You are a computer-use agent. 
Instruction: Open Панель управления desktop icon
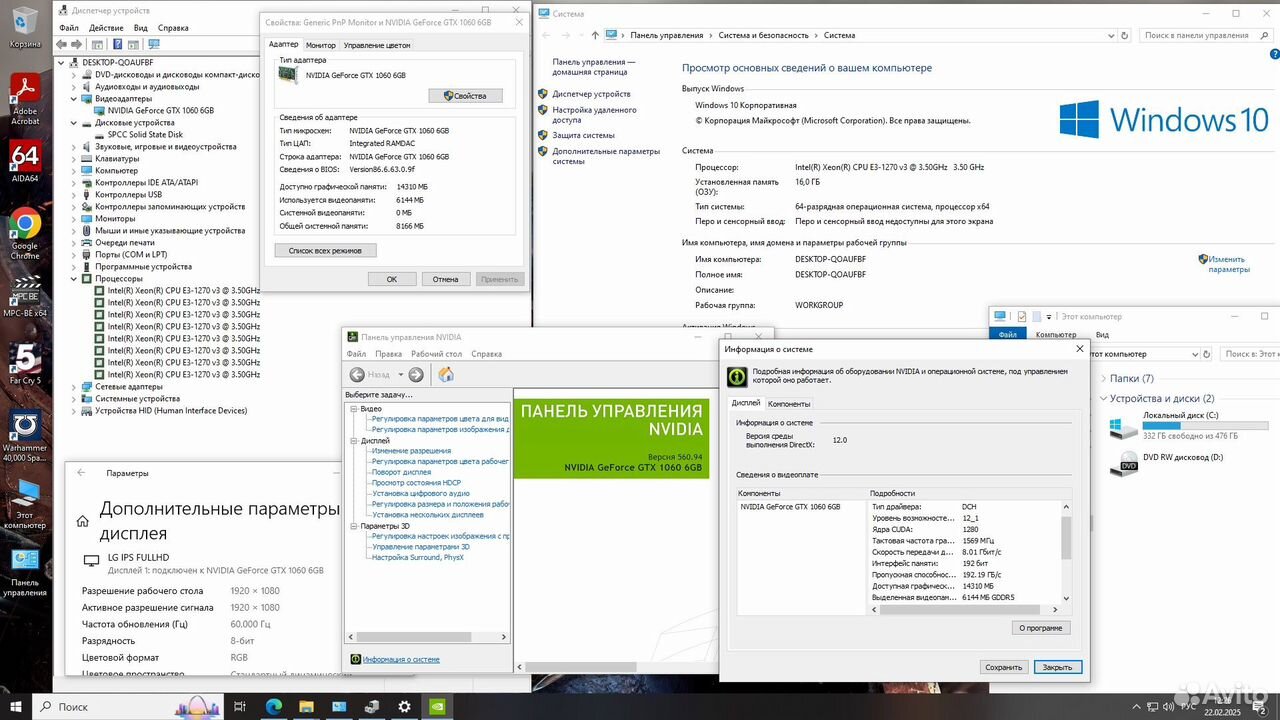coord(25,572)
